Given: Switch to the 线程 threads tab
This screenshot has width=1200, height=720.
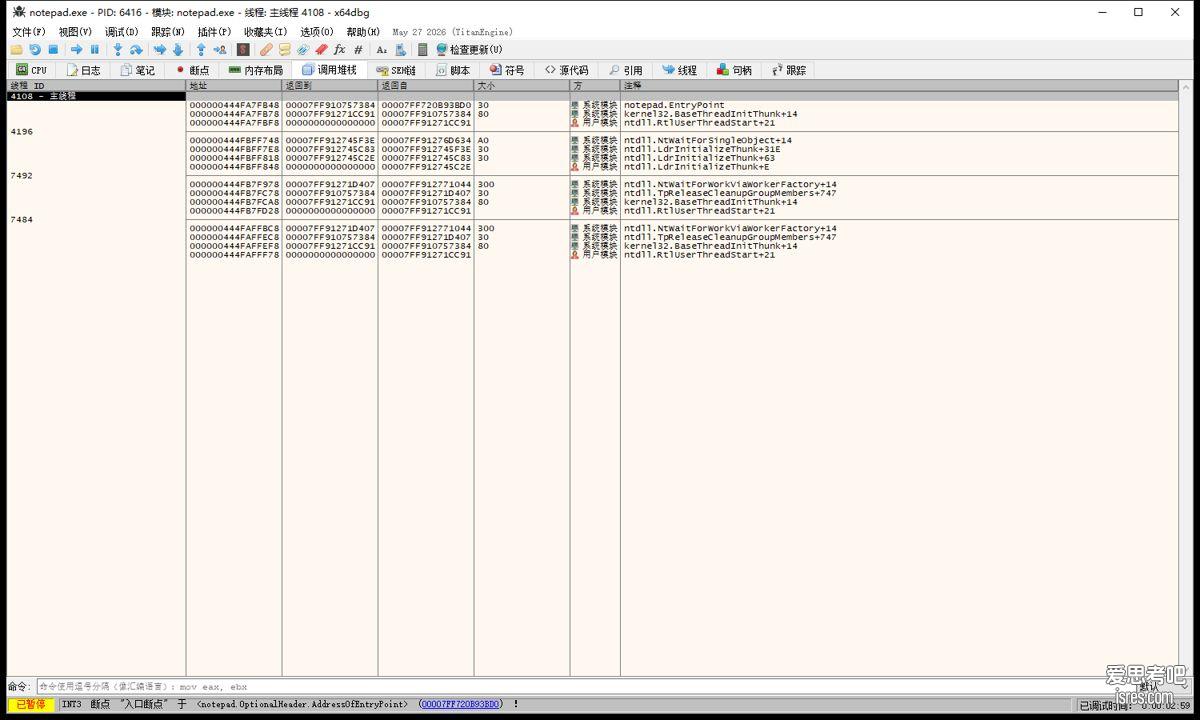Looking at the screenshot, I should 679,70.
